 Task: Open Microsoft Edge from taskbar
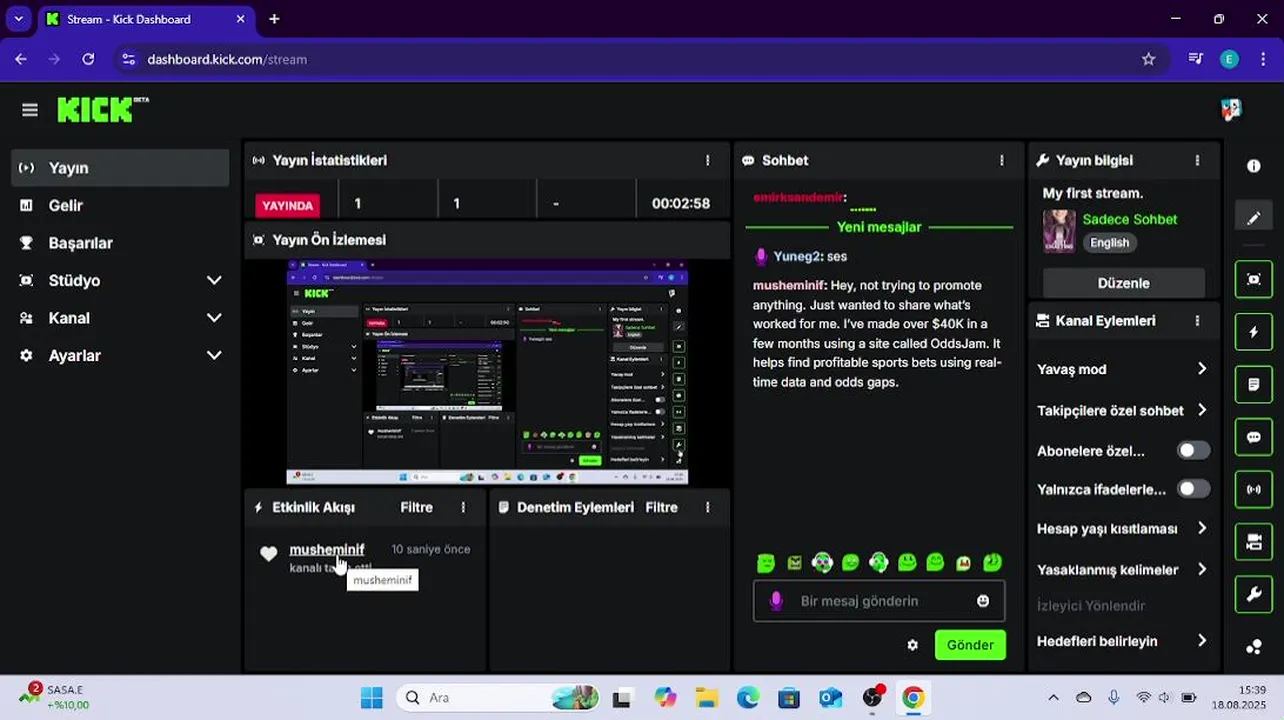(x=747, y=698)
